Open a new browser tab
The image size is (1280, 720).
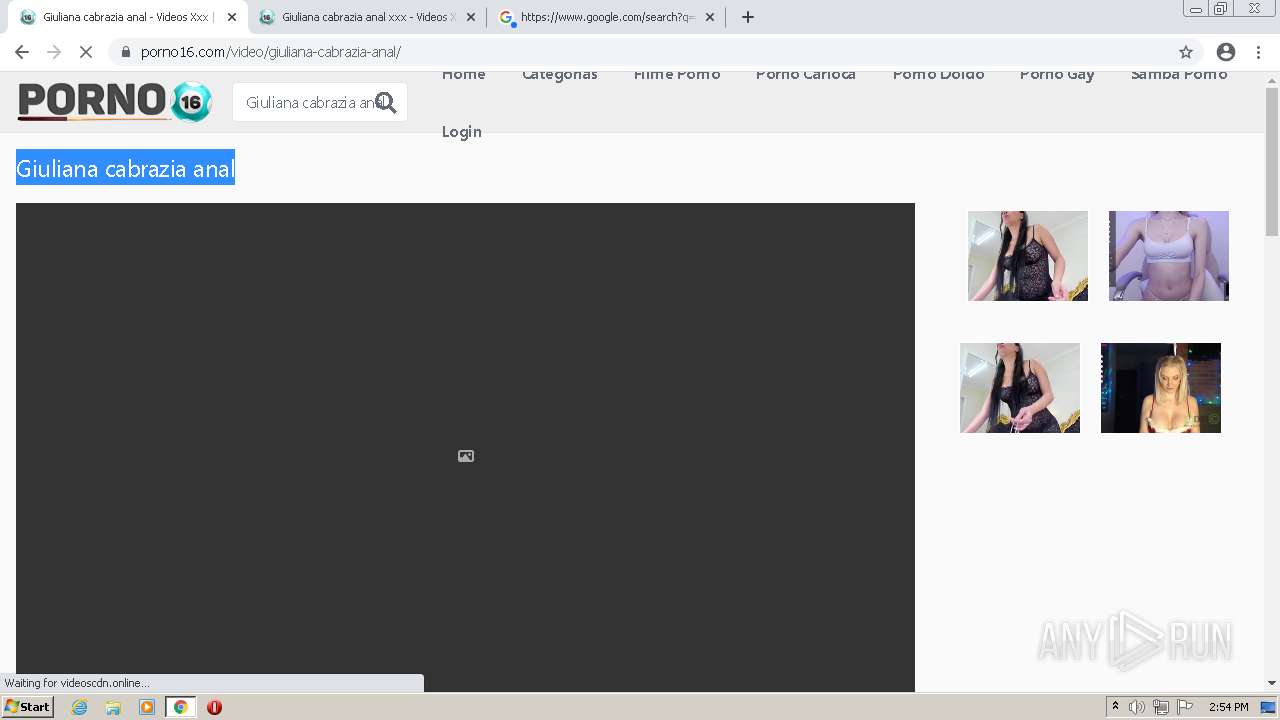tap(748, 17)
